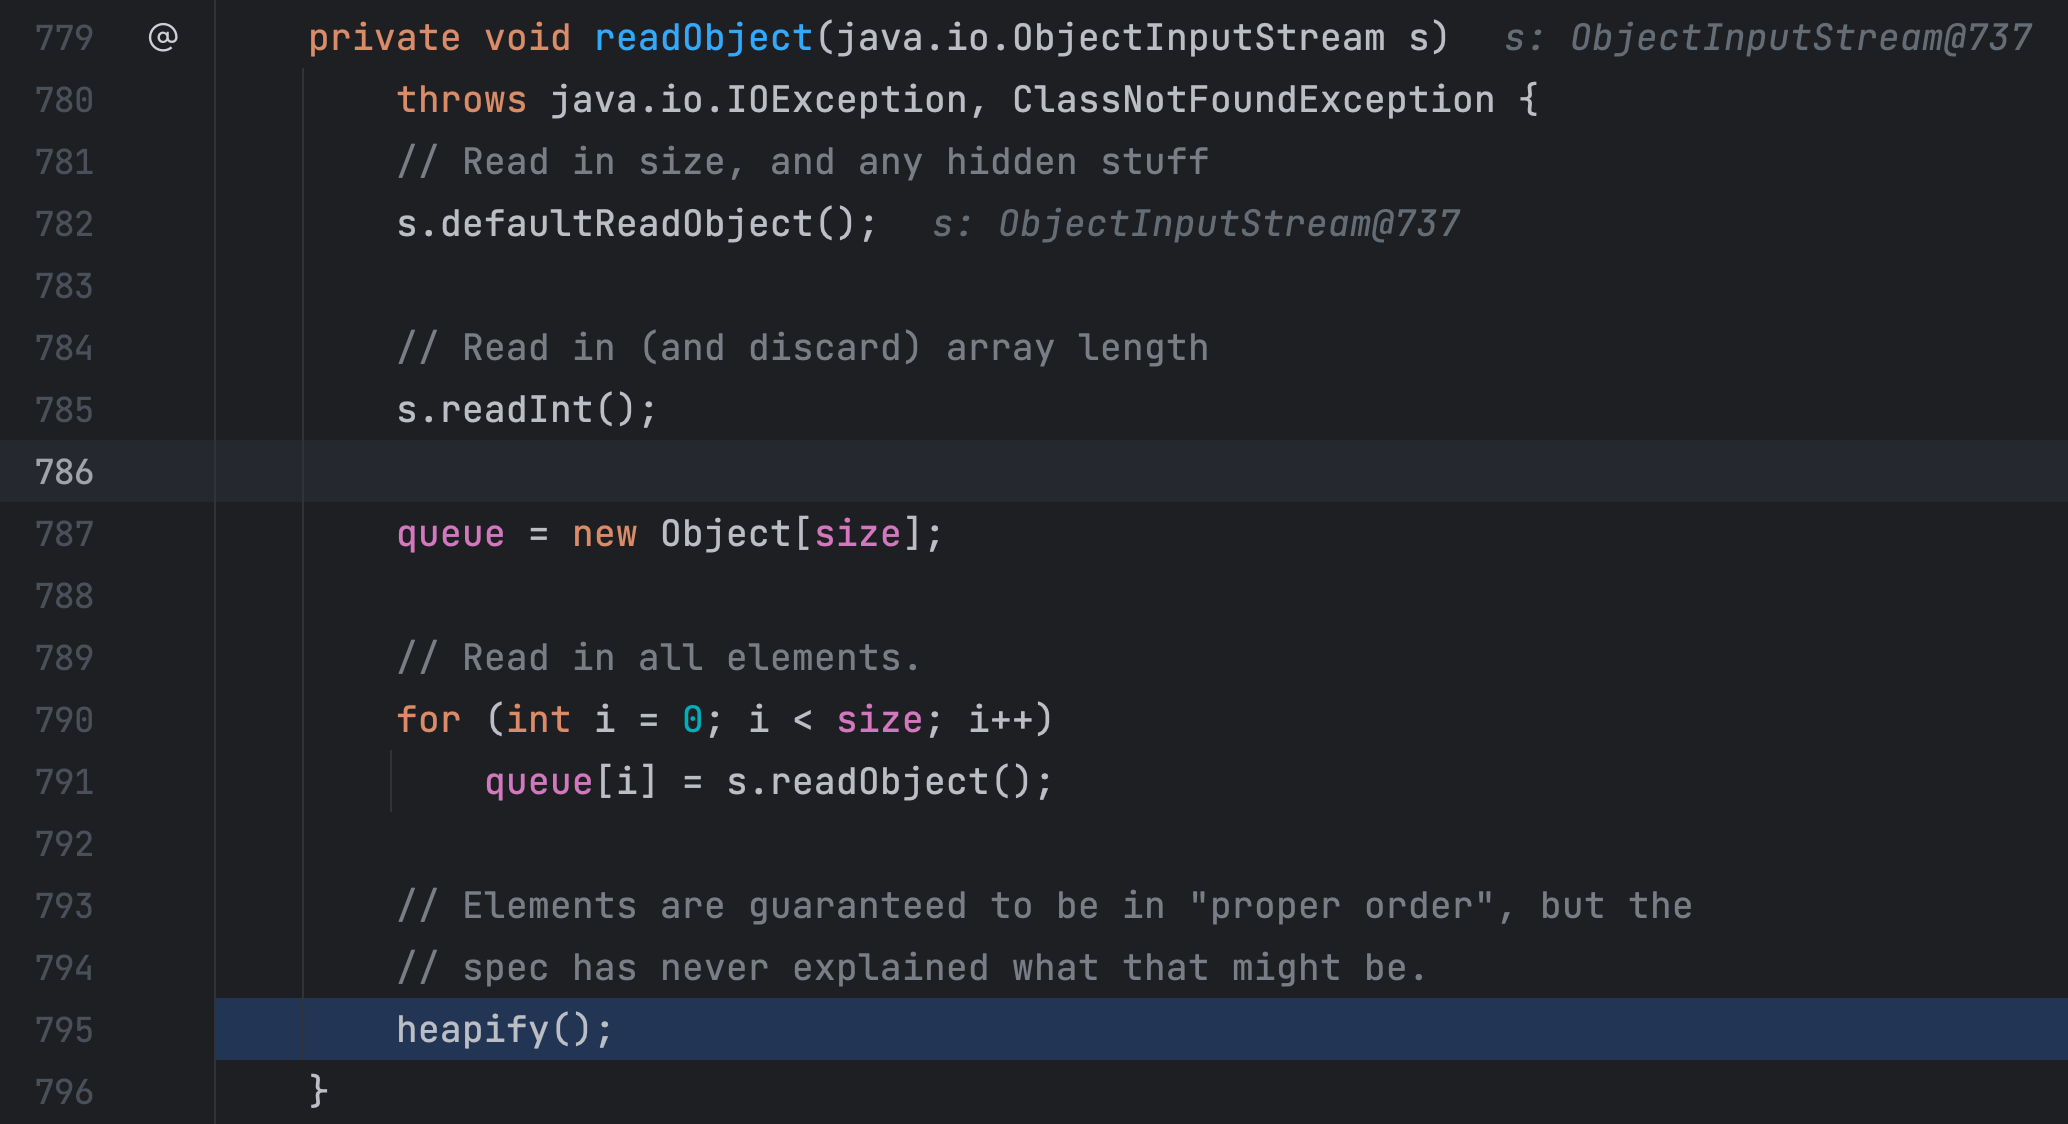Click line number 786 in the gutter
The height and width of the screenshot is (1124, 2068).
point(64,472)
